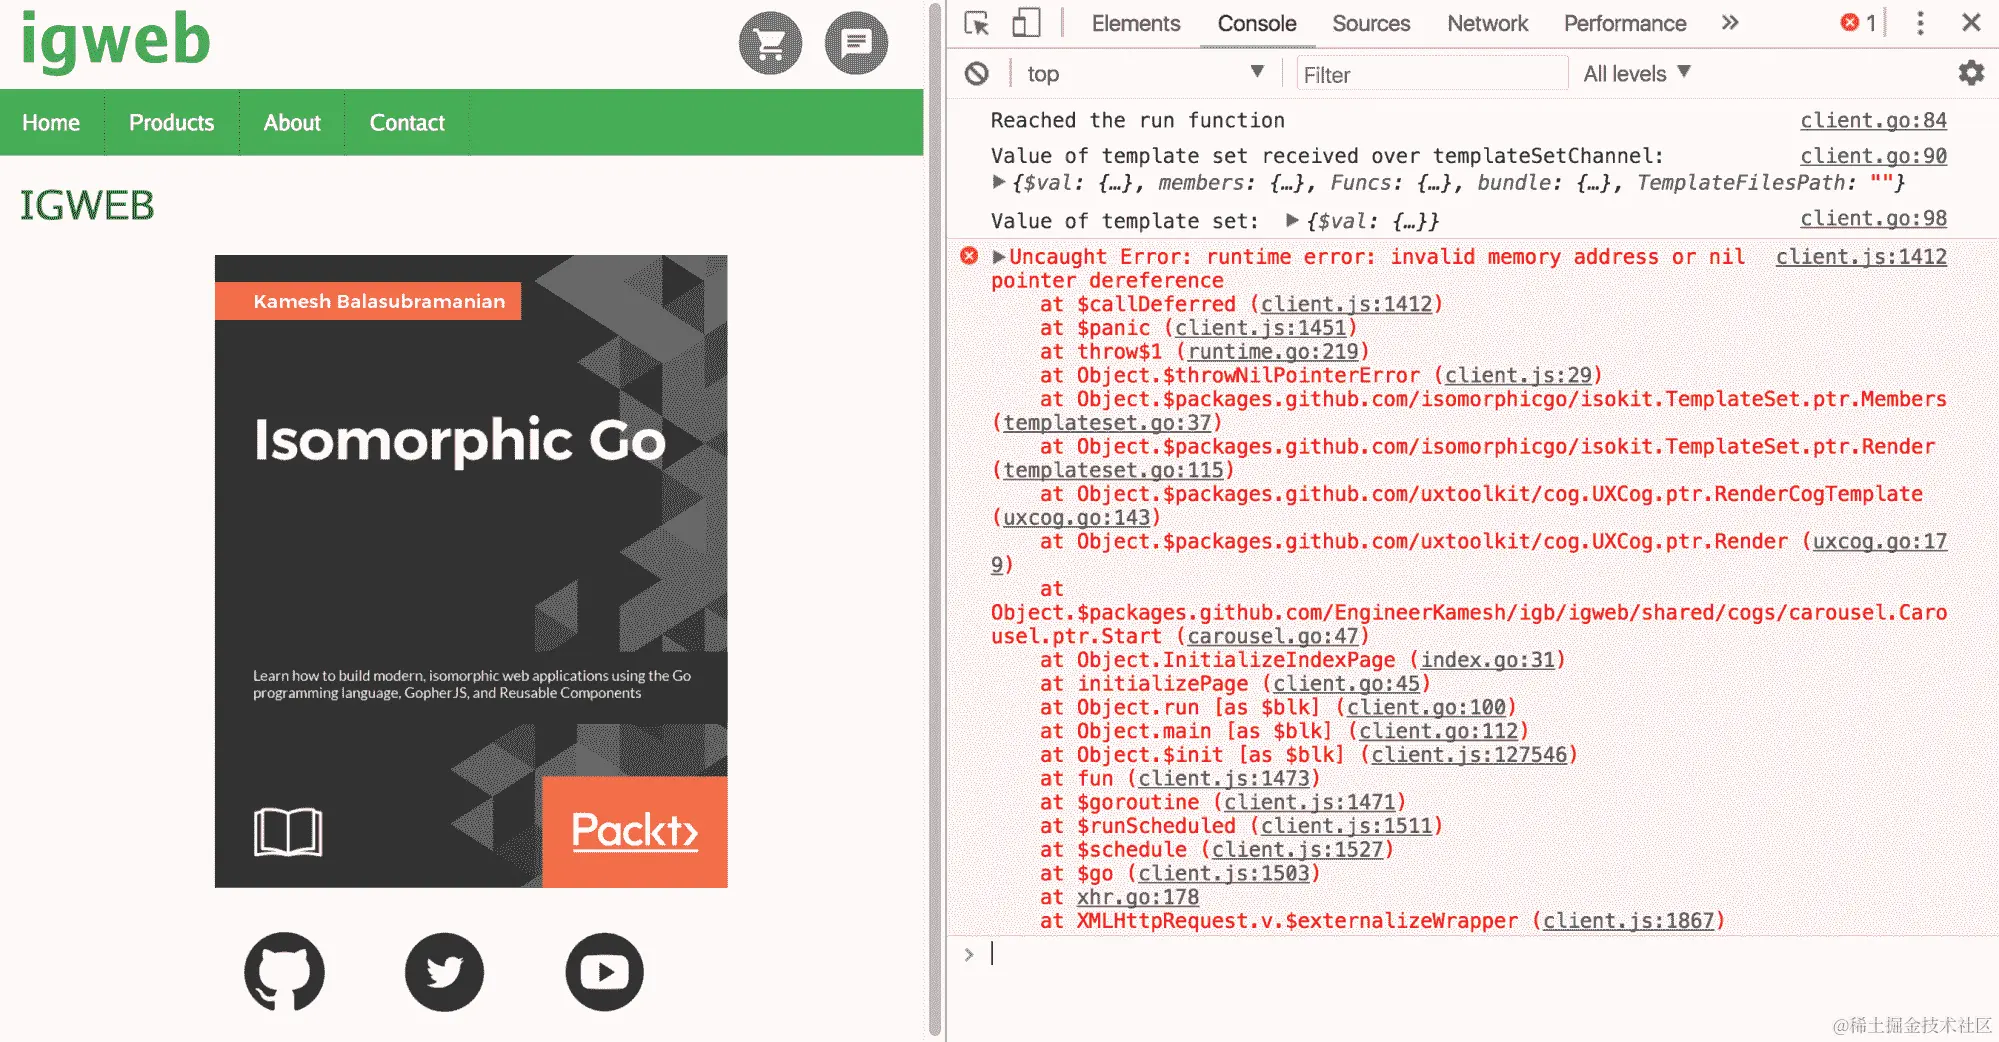This screenshot has width=1999, height=1042.
Task: Click the IGWEB page heading
Action: 87,206
